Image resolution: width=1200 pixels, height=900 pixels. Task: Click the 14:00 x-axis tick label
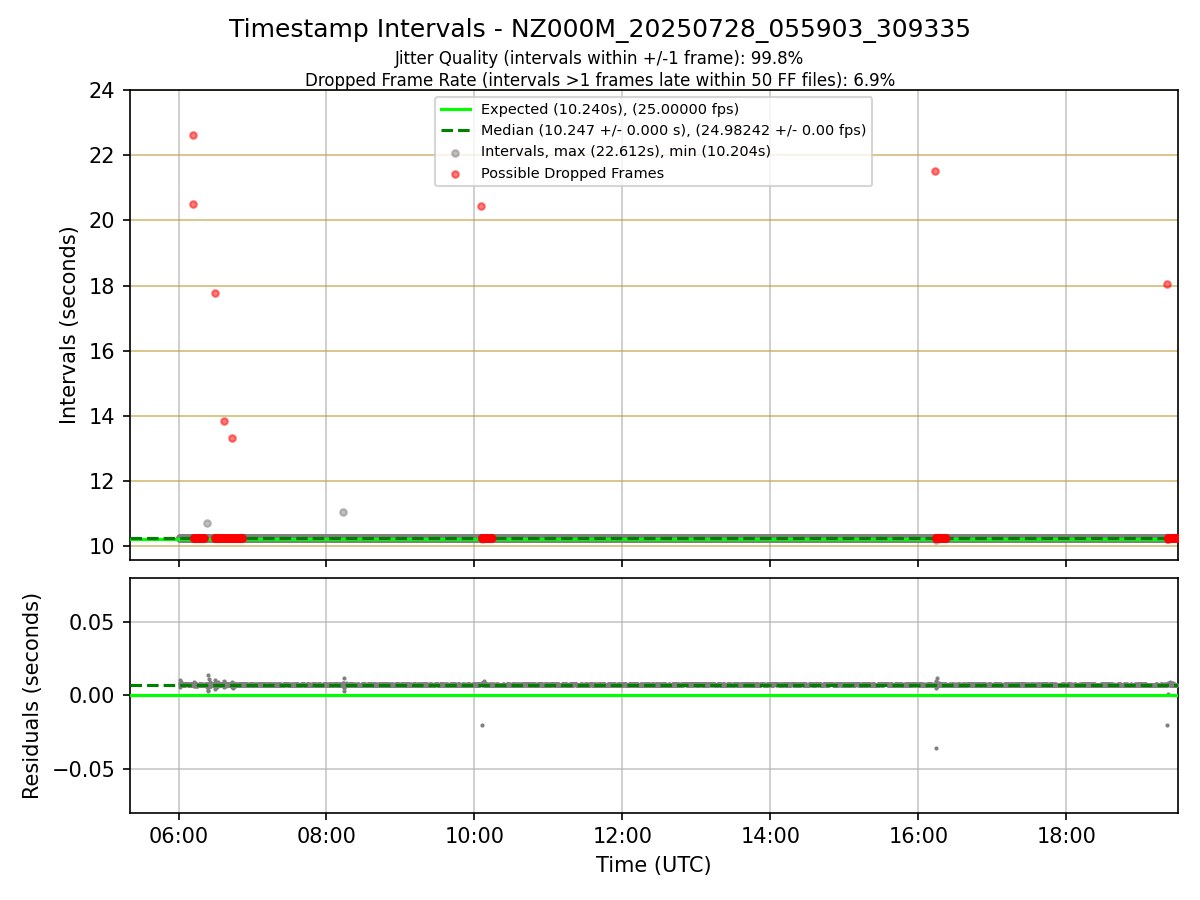(x=770, y=836)
